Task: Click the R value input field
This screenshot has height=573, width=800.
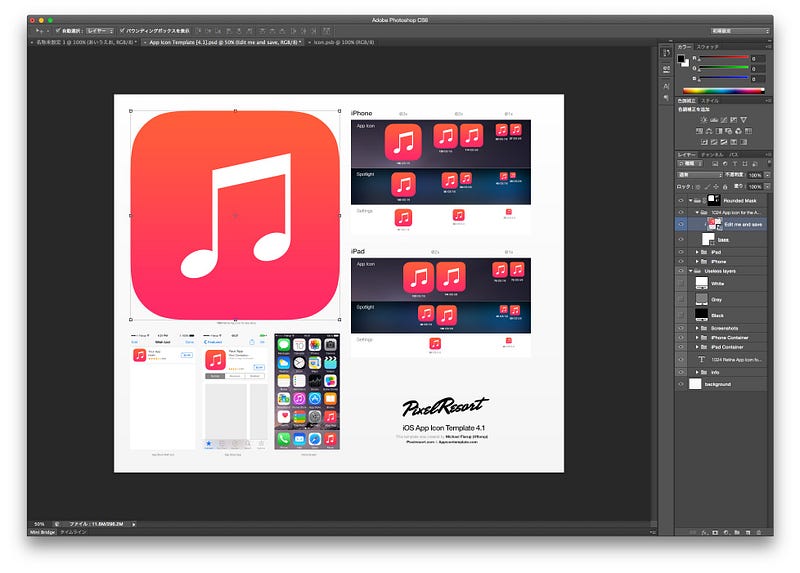Action: tap(758, 59)
